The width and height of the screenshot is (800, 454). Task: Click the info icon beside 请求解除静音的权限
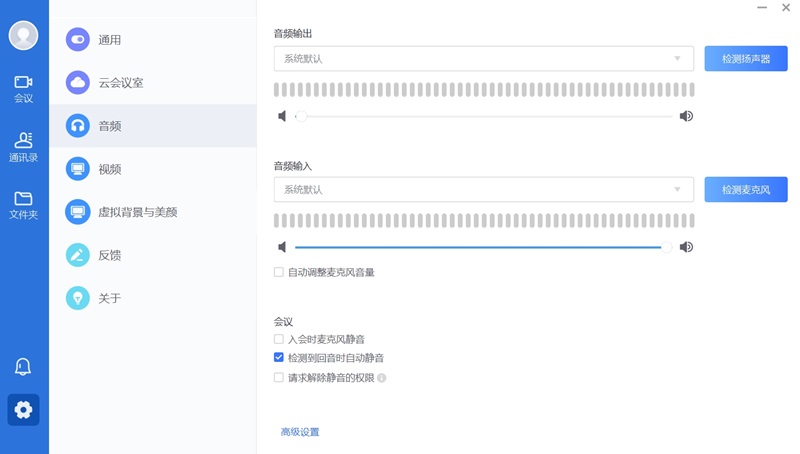click(x=382, y=378)
